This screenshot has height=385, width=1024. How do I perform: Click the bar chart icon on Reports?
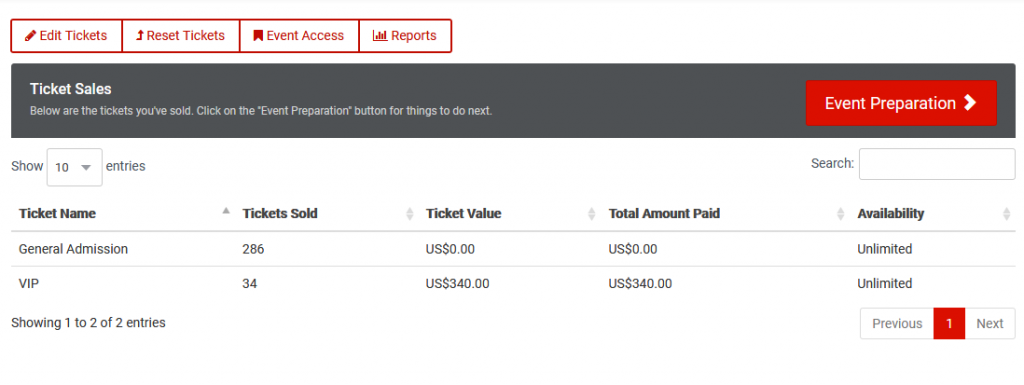coord(380,36)
